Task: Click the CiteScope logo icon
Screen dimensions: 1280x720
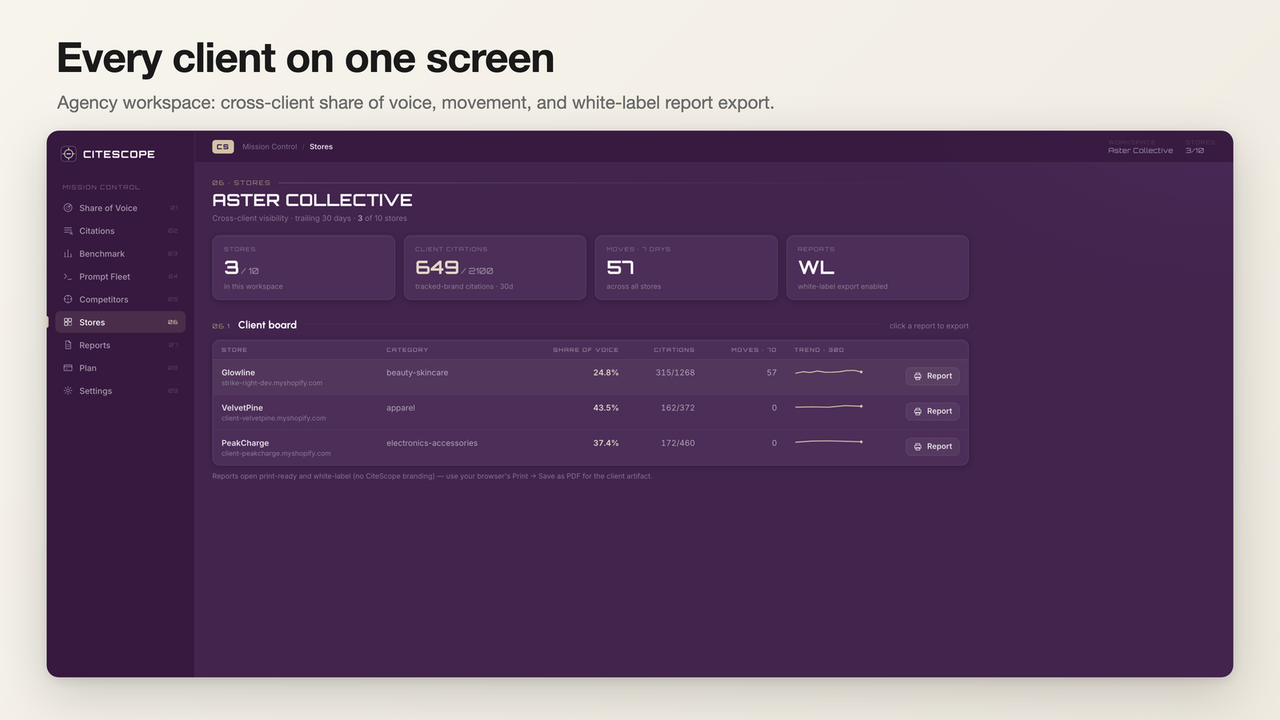Action: (69, 154)
